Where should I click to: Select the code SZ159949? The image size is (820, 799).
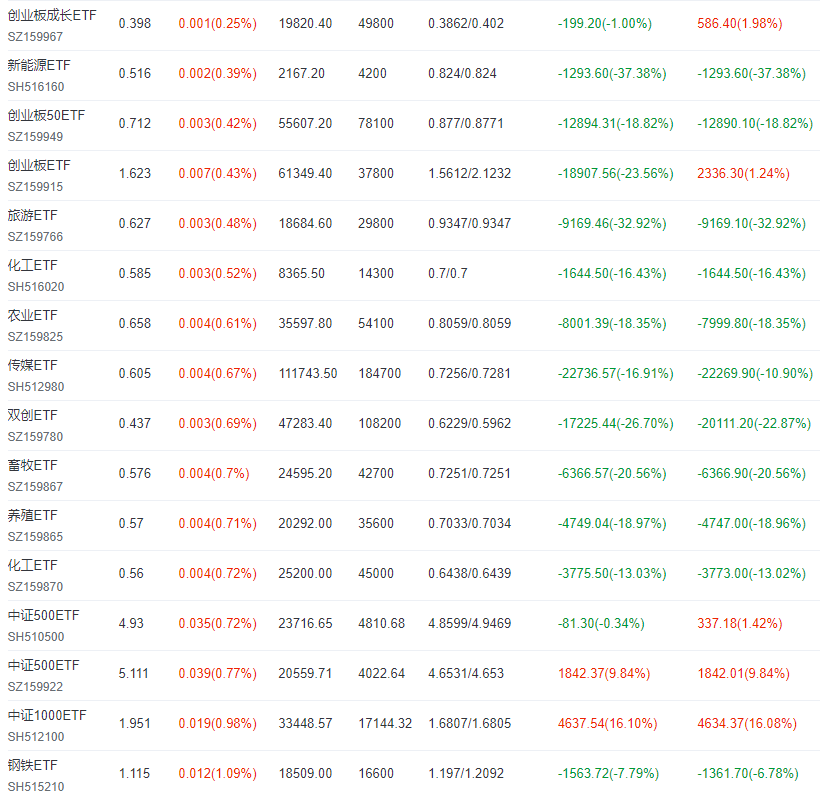(35, 137)
